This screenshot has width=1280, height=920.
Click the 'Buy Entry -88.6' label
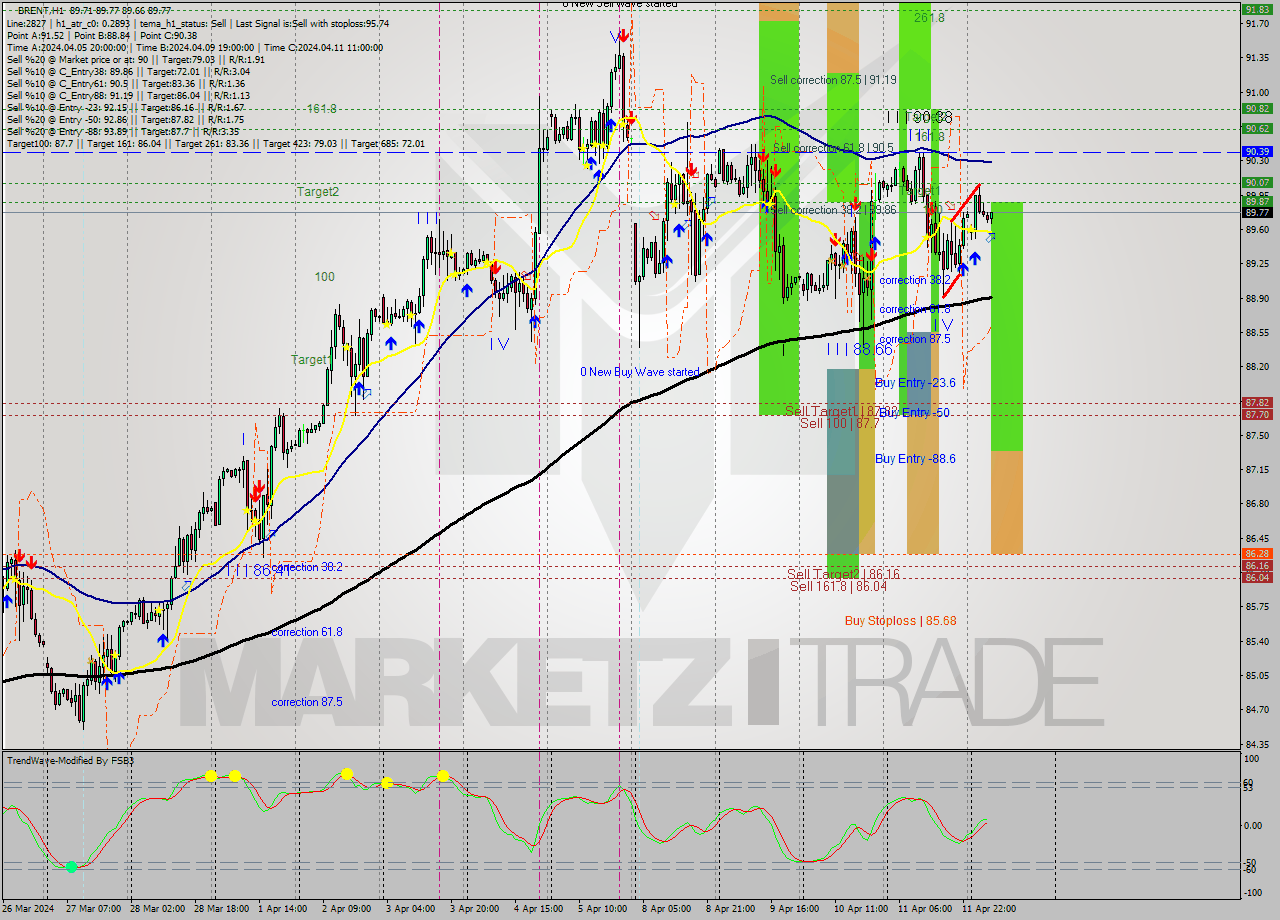click(x=915, y=459)
